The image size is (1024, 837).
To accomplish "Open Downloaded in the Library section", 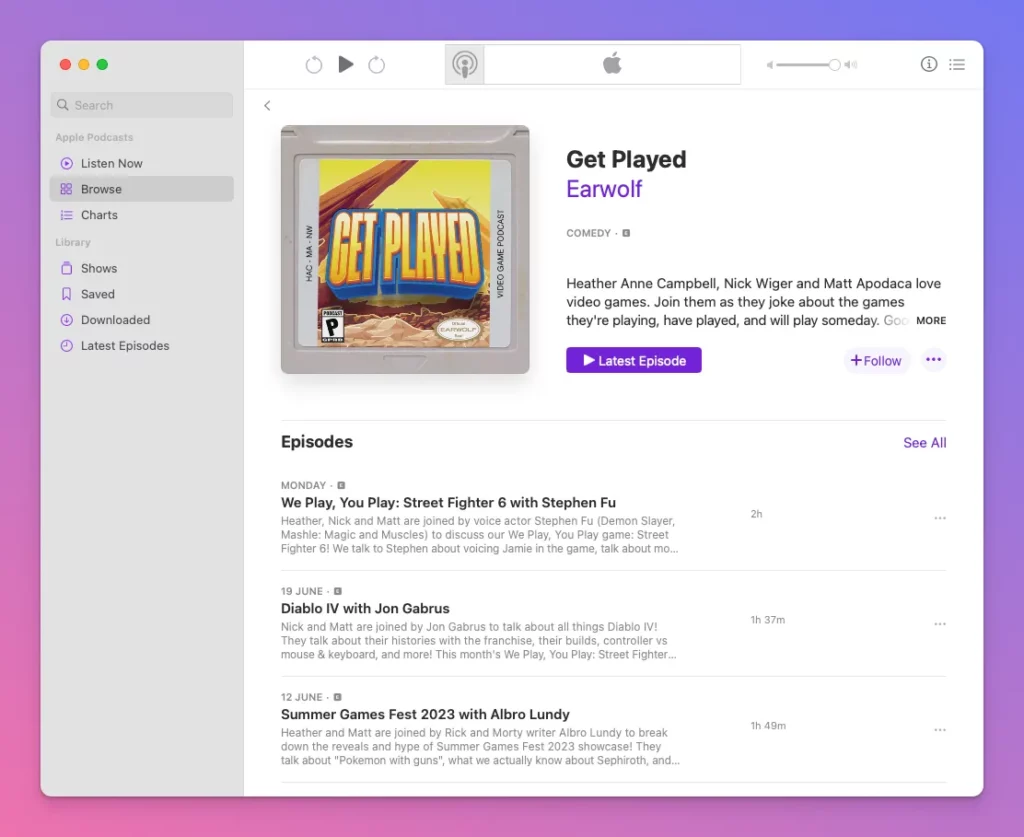I will [x=115, y=320].
